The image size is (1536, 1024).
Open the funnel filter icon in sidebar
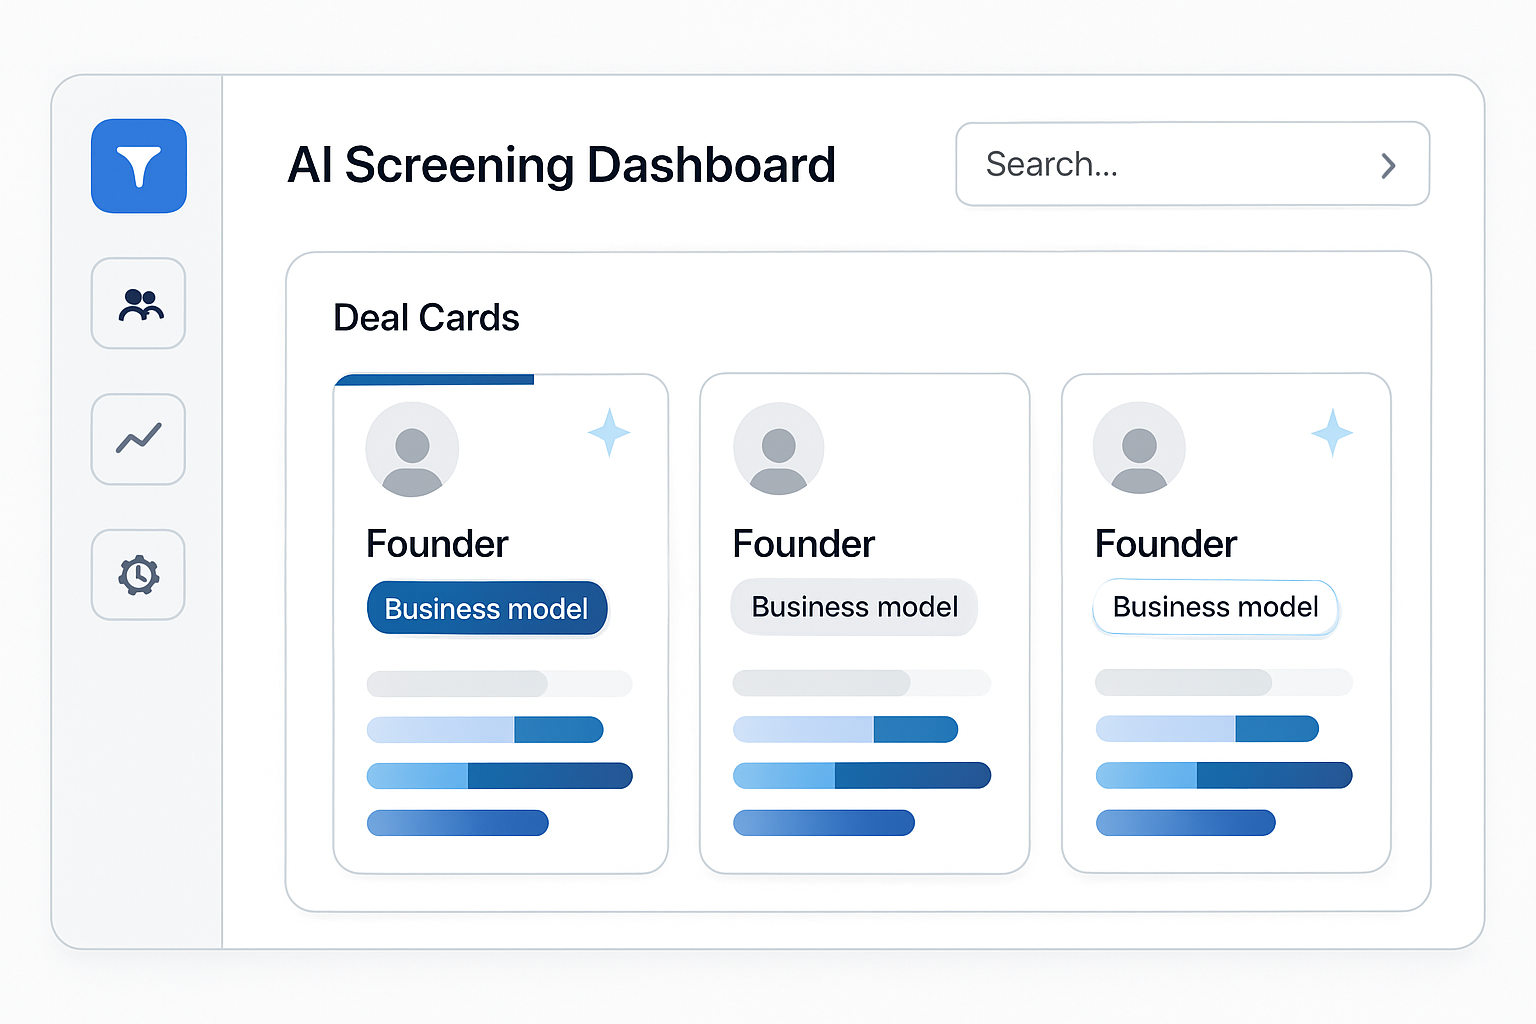click(x=139, y=166)
